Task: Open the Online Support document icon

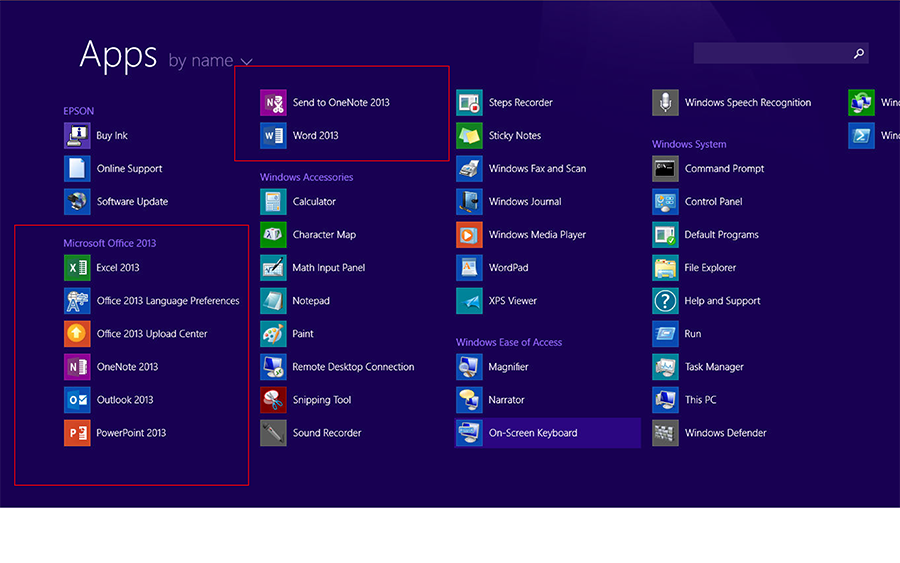Action: coord(77,169)
